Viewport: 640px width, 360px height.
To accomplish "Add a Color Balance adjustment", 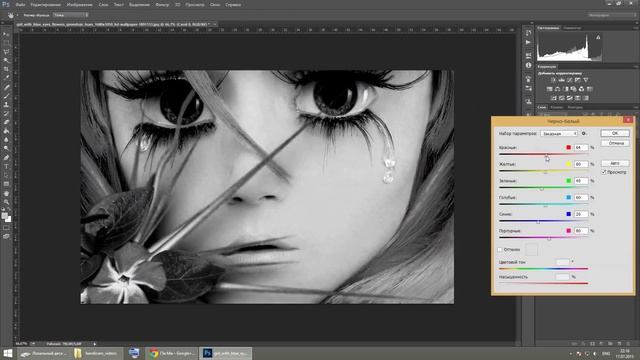I will click(558, 89).
